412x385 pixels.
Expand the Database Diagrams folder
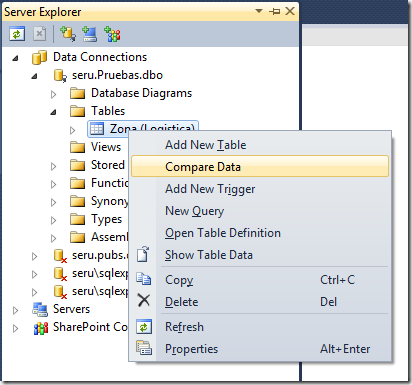pyautogui.click(x=53, y=94)
